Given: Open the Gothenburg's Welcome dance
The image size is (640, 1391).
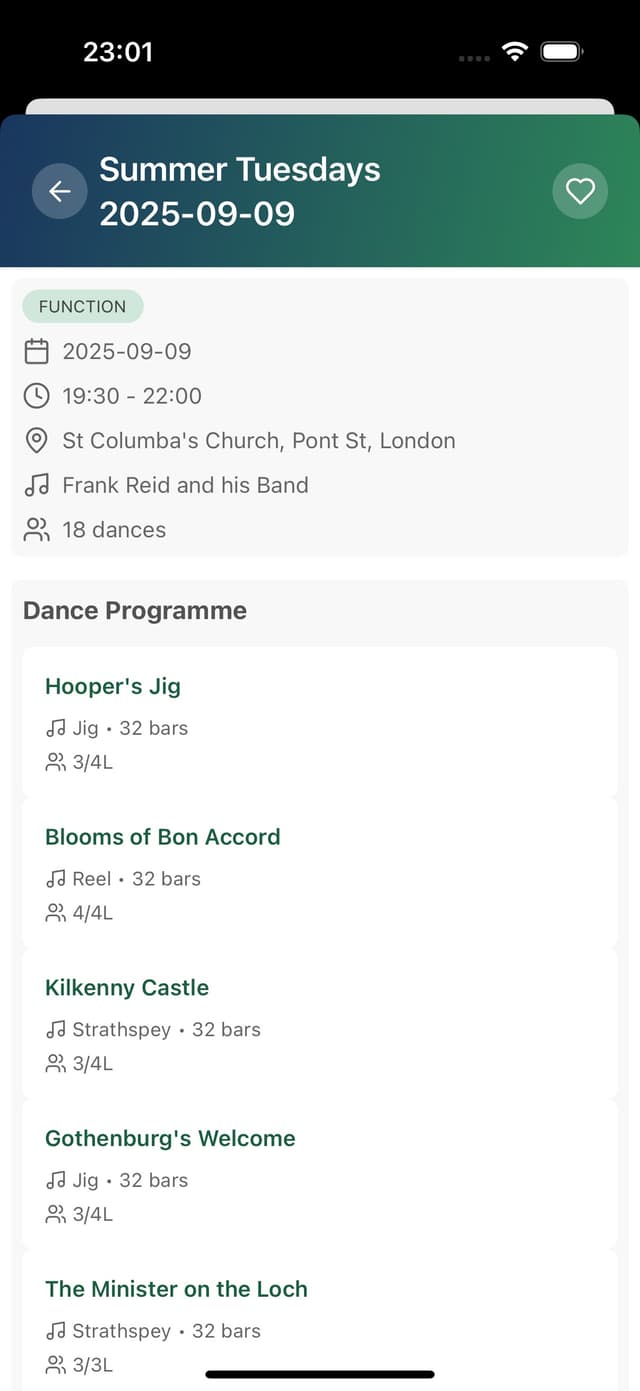Looking at the screenshot, I should pyautogui.click(x=170, y=1138).
